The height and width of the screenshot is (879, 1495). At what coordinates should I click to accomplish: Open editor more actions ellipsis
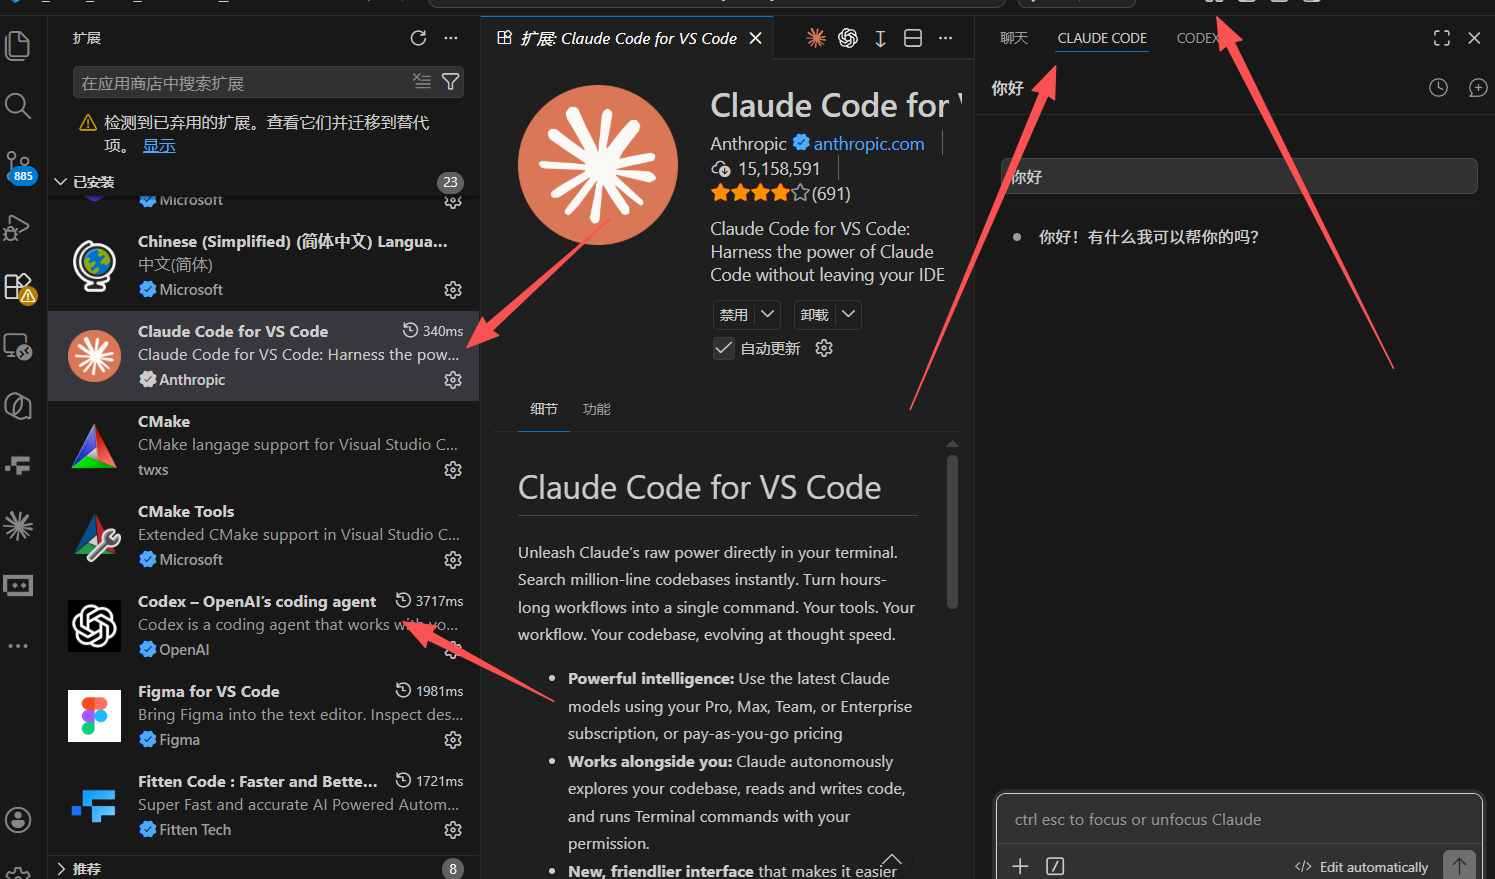(x=945, y=38)
